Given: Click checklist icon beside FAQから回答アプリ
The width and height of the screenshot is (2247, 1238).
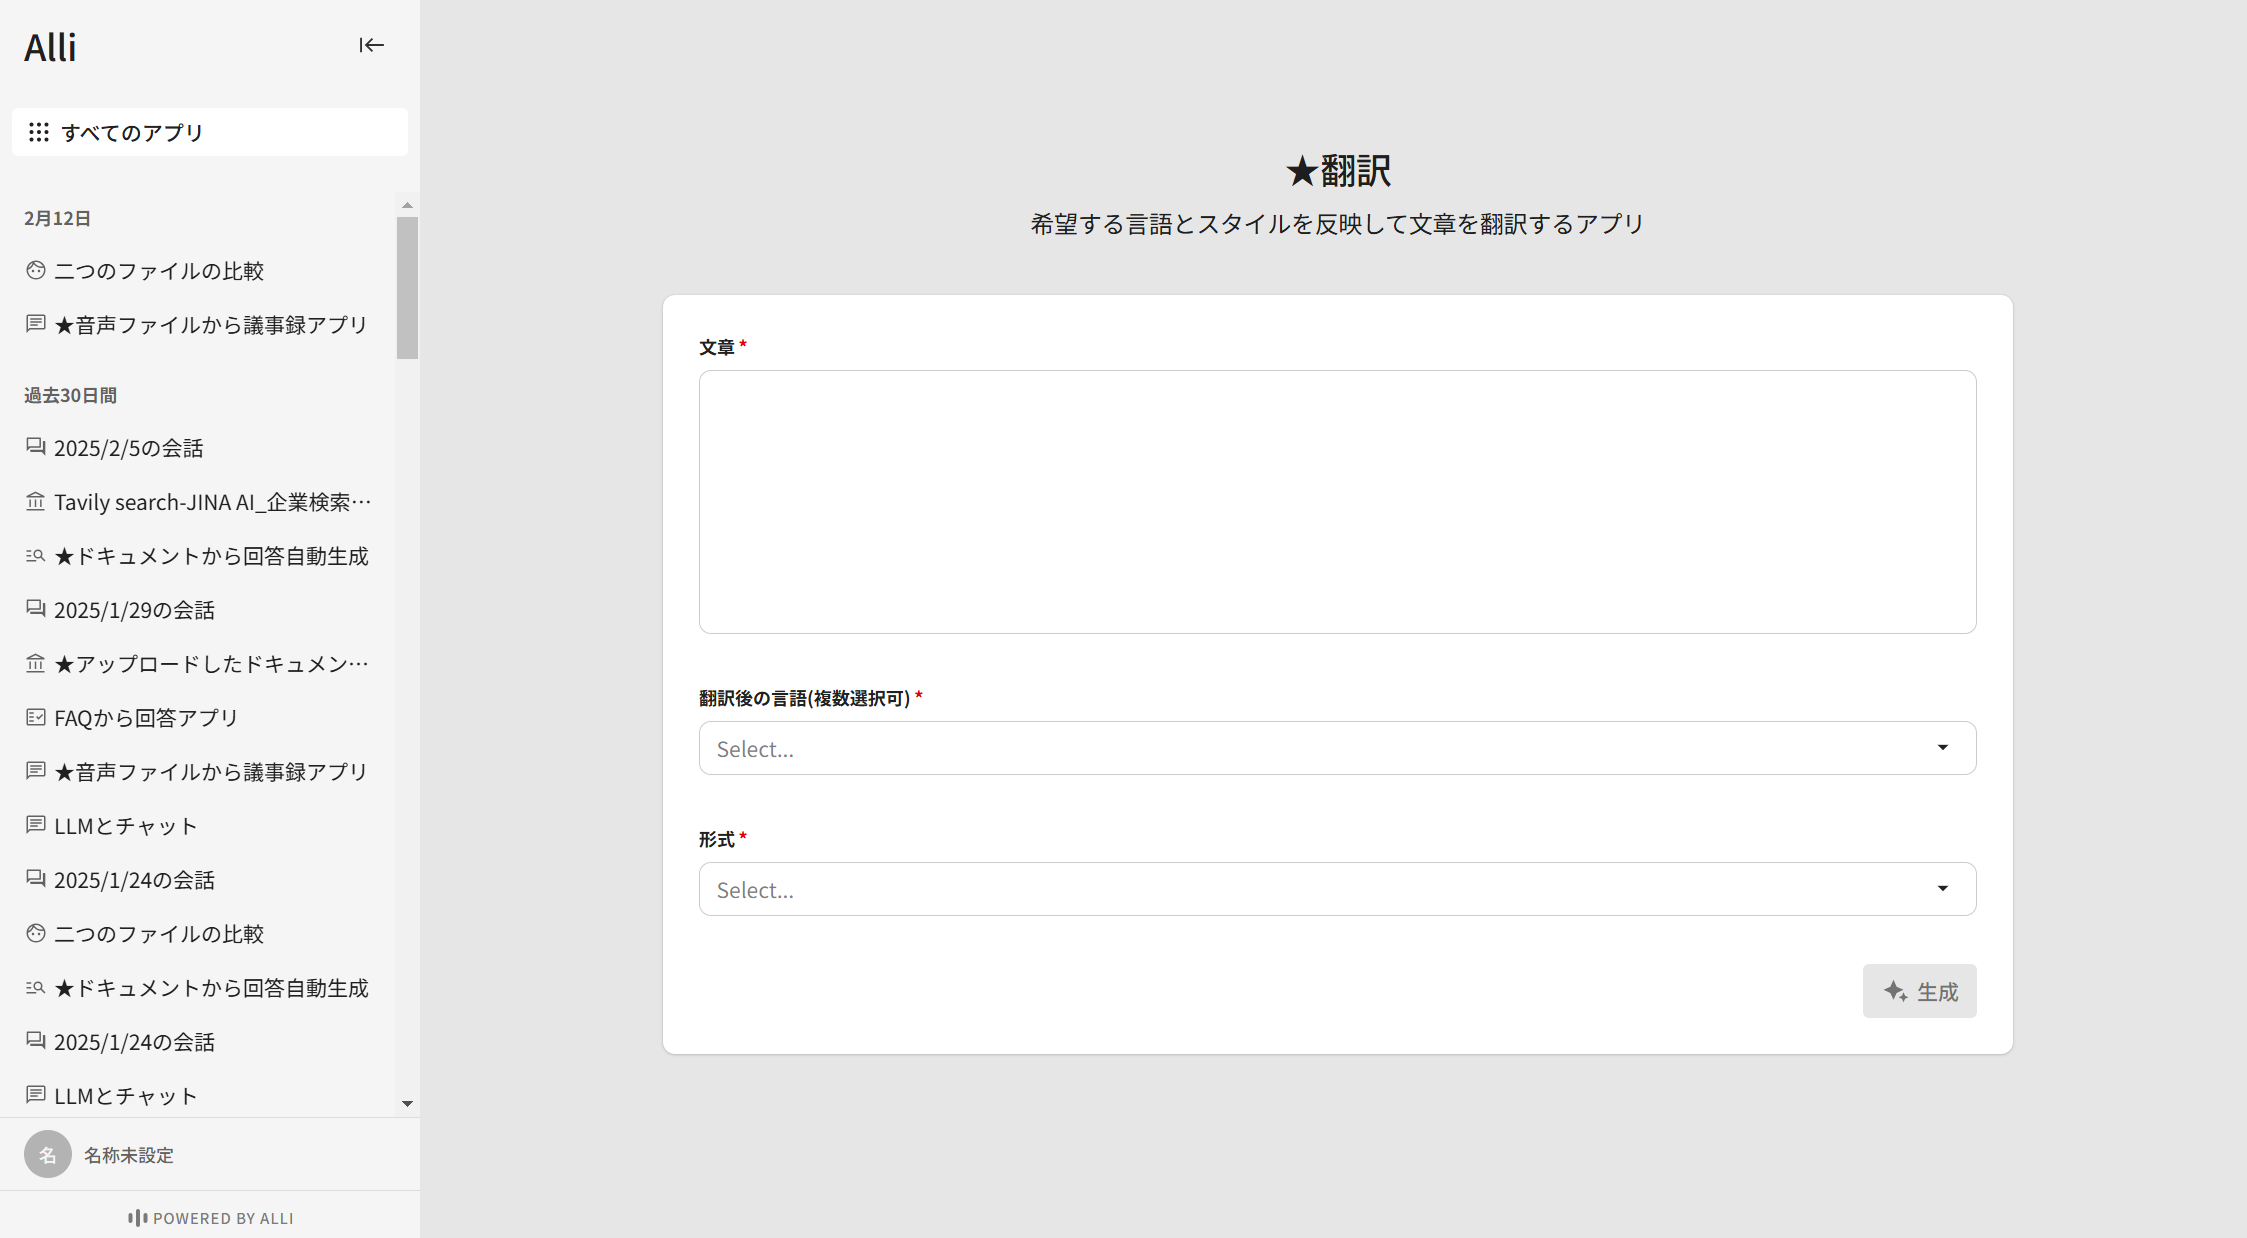Looking at the screenshot, I should (36, 717).
